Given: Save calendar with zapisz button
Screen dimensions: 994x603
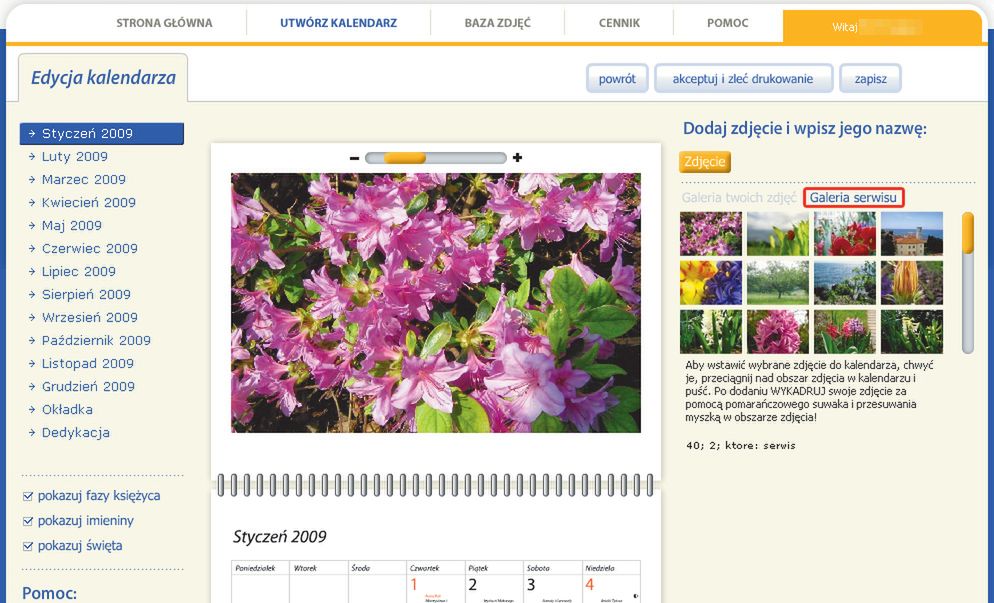Looking at the screenshot, I should [870, 79].
